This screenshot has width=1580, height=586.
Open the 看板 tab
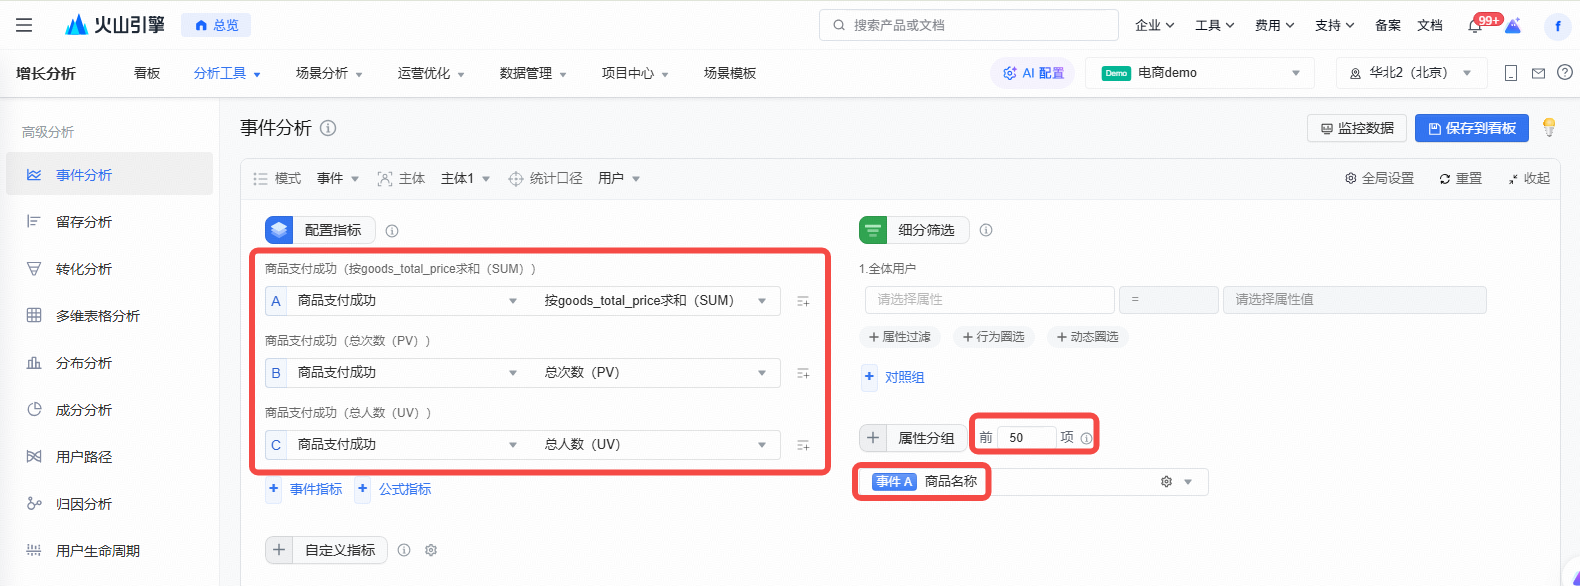click(x=147, y=73)
